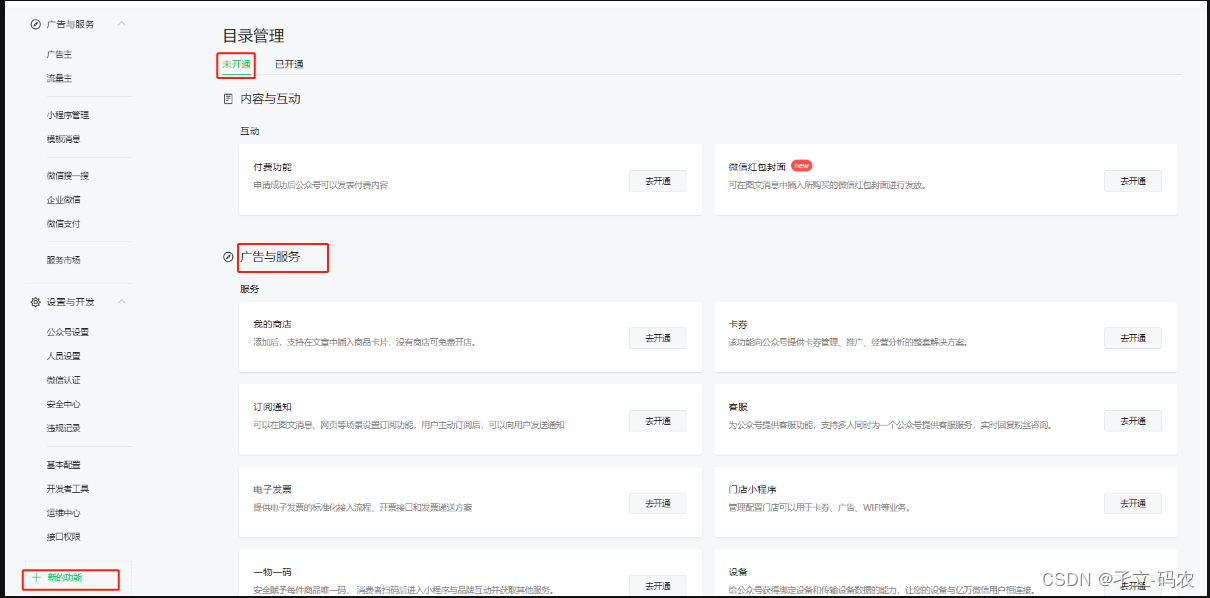Viewport: 1210px width, 598px height.
Task: Click the 设备 card title
Action: click(x=738, y=573)
